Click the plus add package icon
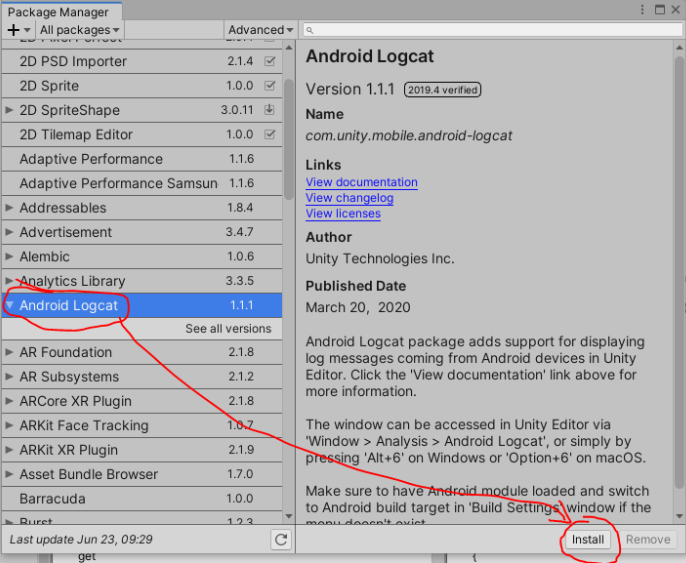This screenshot has height=563, width=686. (x=14, y=30)
